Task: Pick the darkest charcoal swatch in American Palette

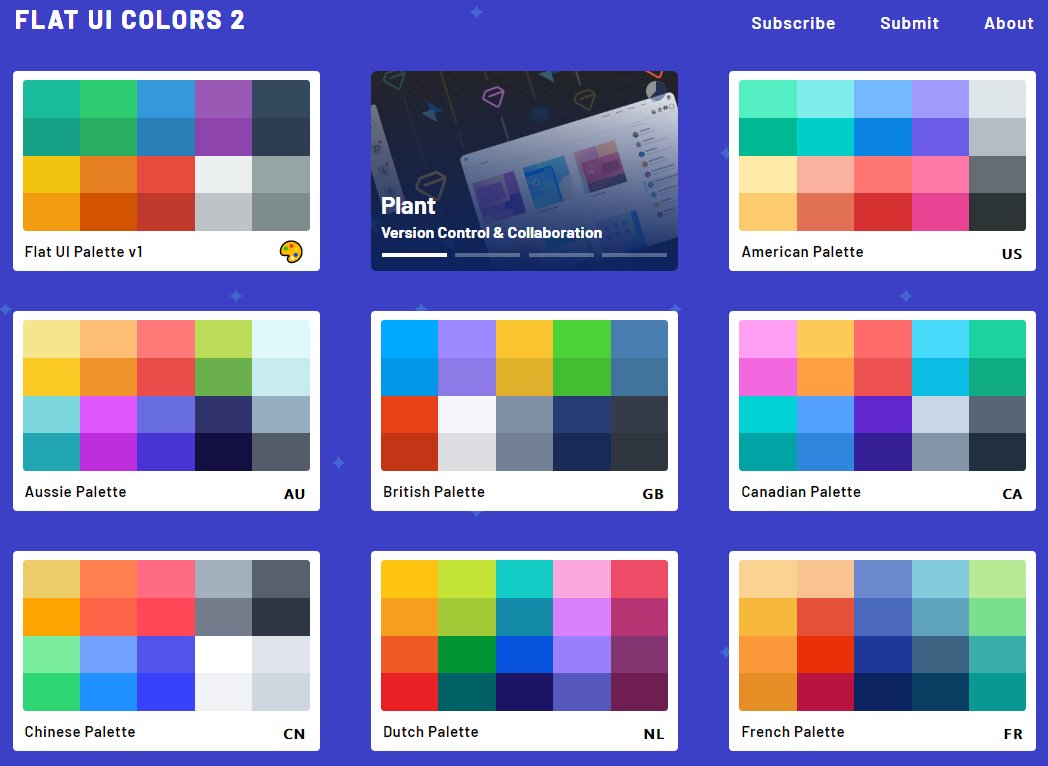Action: pyautogui.click(x=997, y=212)
